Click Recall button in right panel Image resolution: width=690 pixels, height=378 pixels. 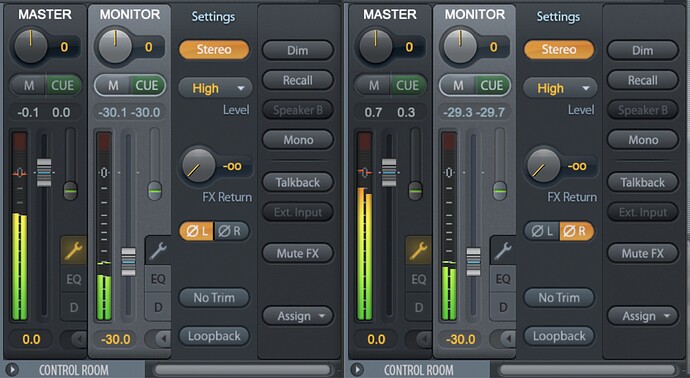(x=643, y=80)
